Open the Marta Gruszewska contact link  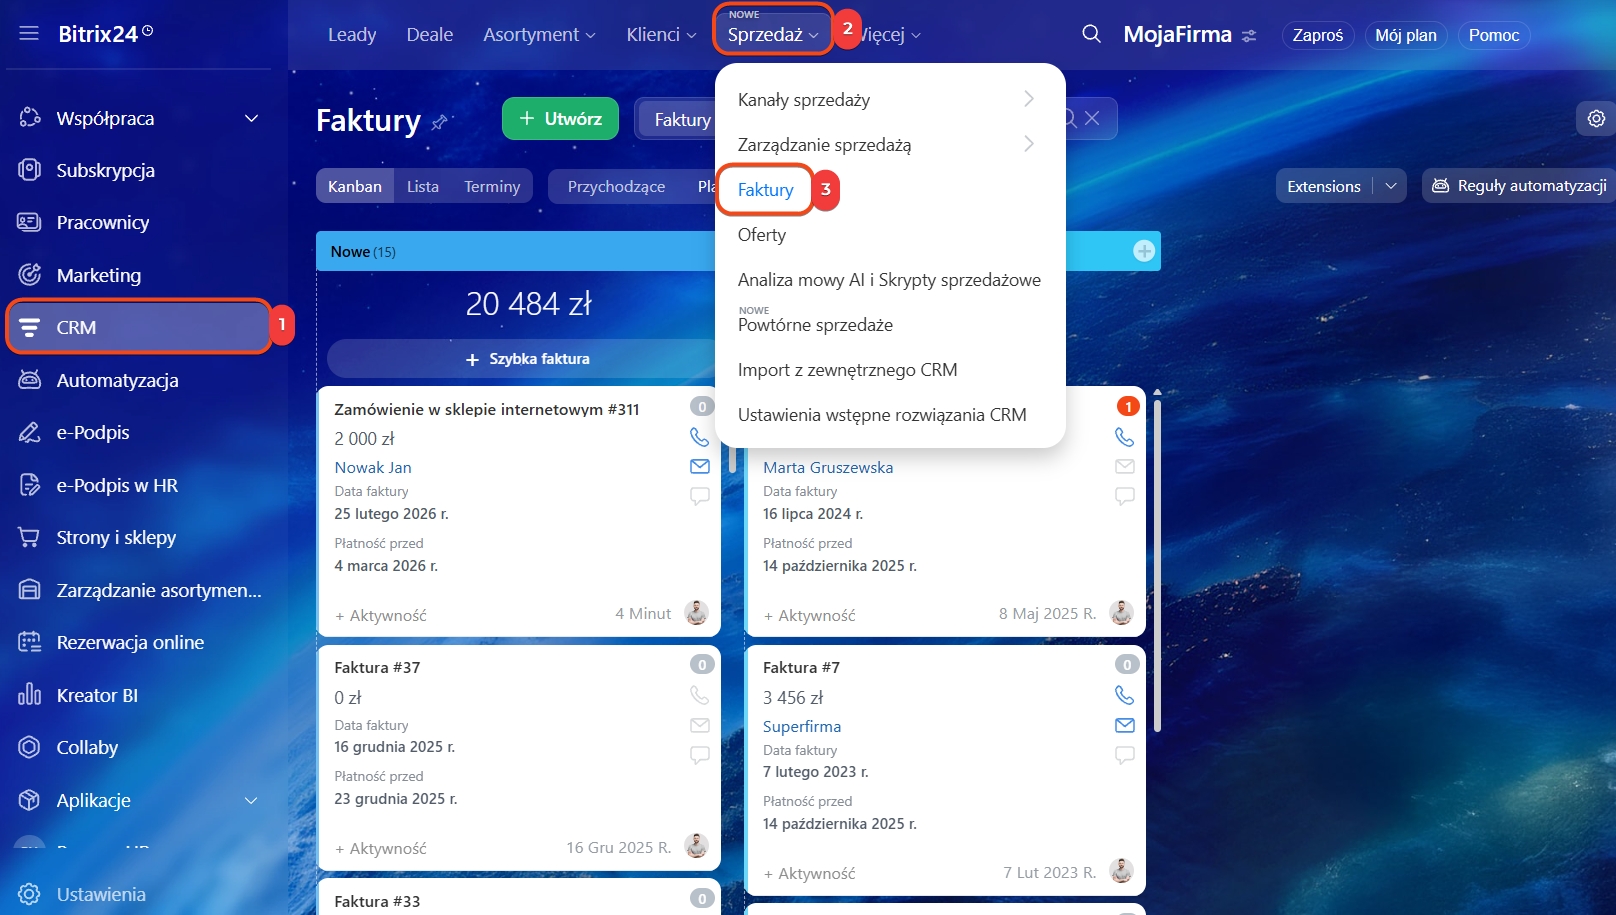click(x=828, y=467)
